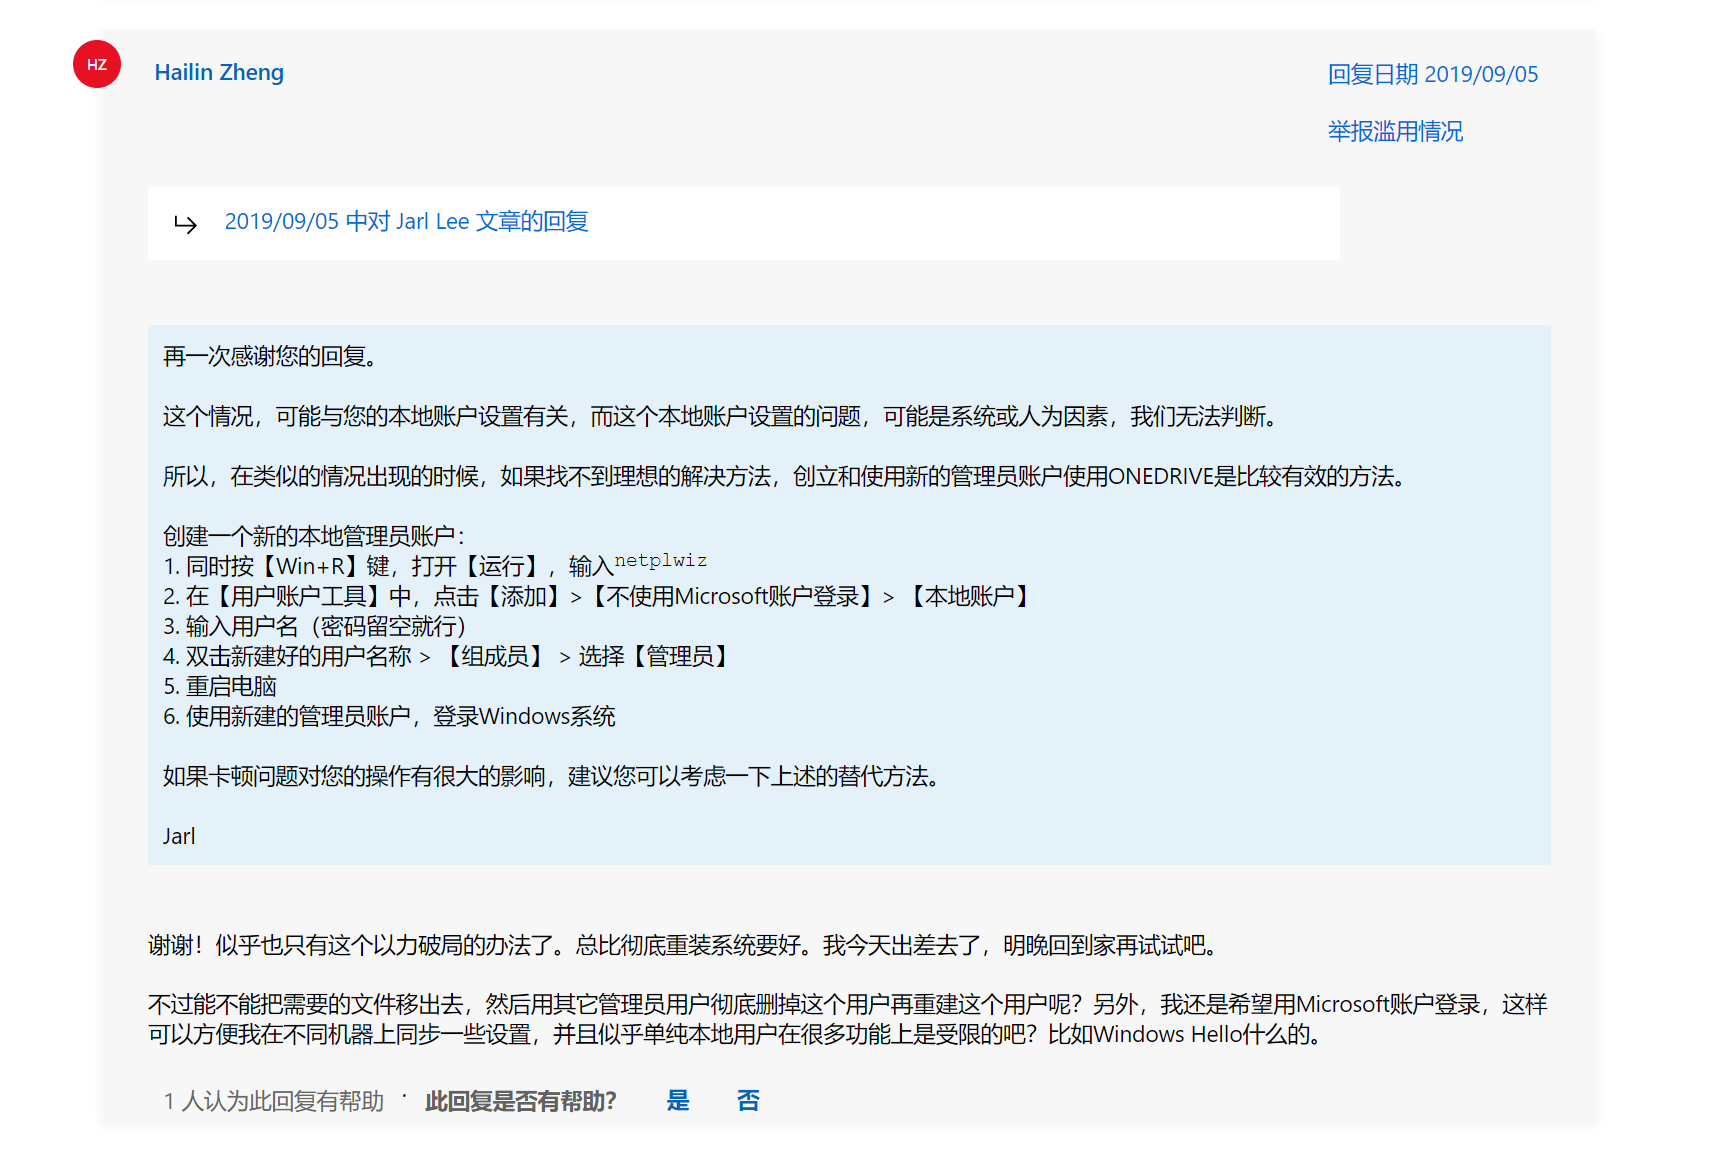Click the 回复日期 2019/09/05 link

pyautogui.click(x=1432, y=75)
